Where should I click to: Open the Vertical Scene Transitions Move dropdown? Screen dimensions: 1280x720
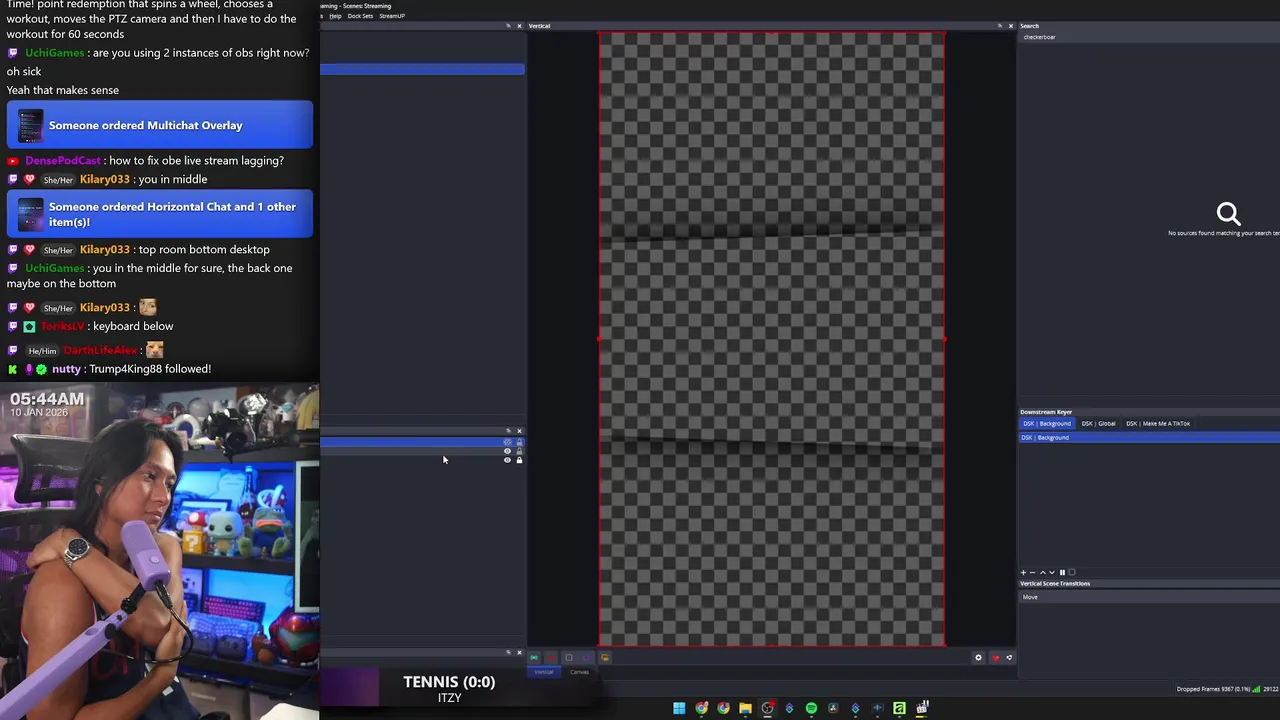1149,597
